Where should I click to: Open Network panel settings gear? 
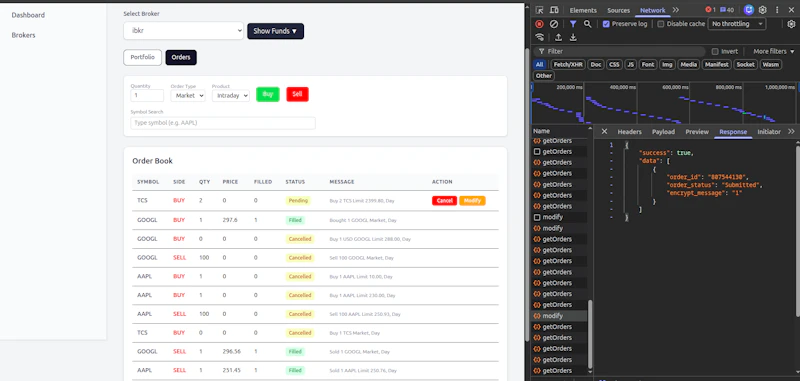click(791, 24)
